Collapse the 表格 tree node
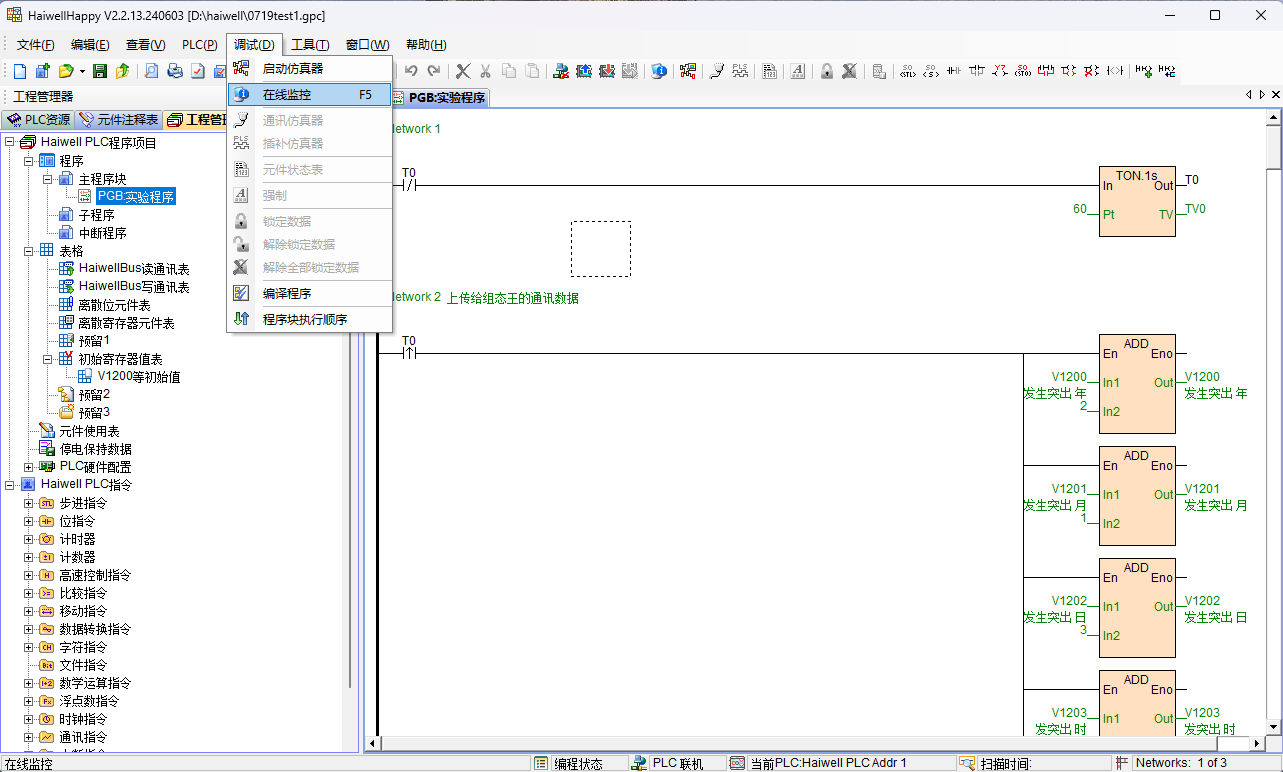Viewport: 1283px width, 772px height. [29, 251]
